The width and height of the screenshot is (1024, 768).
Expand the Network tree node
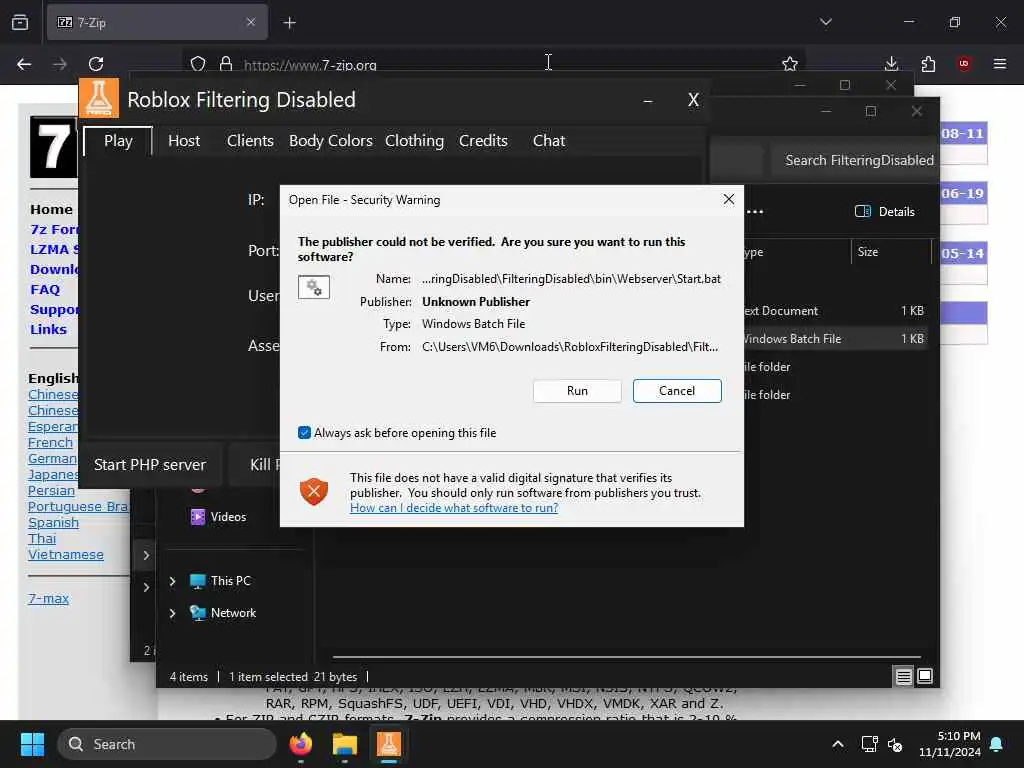coord(172,613)
